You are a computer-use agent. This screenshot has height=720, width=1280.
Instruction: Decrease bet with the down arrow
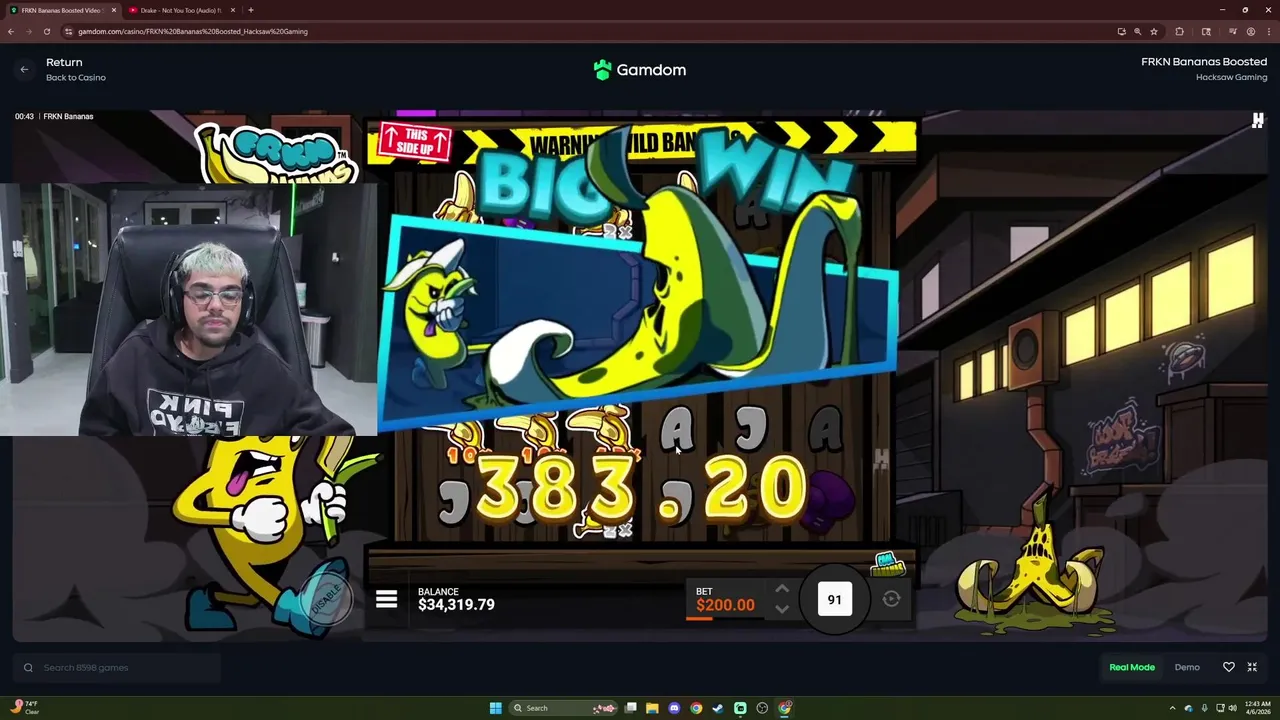click(x=782, y=609)
